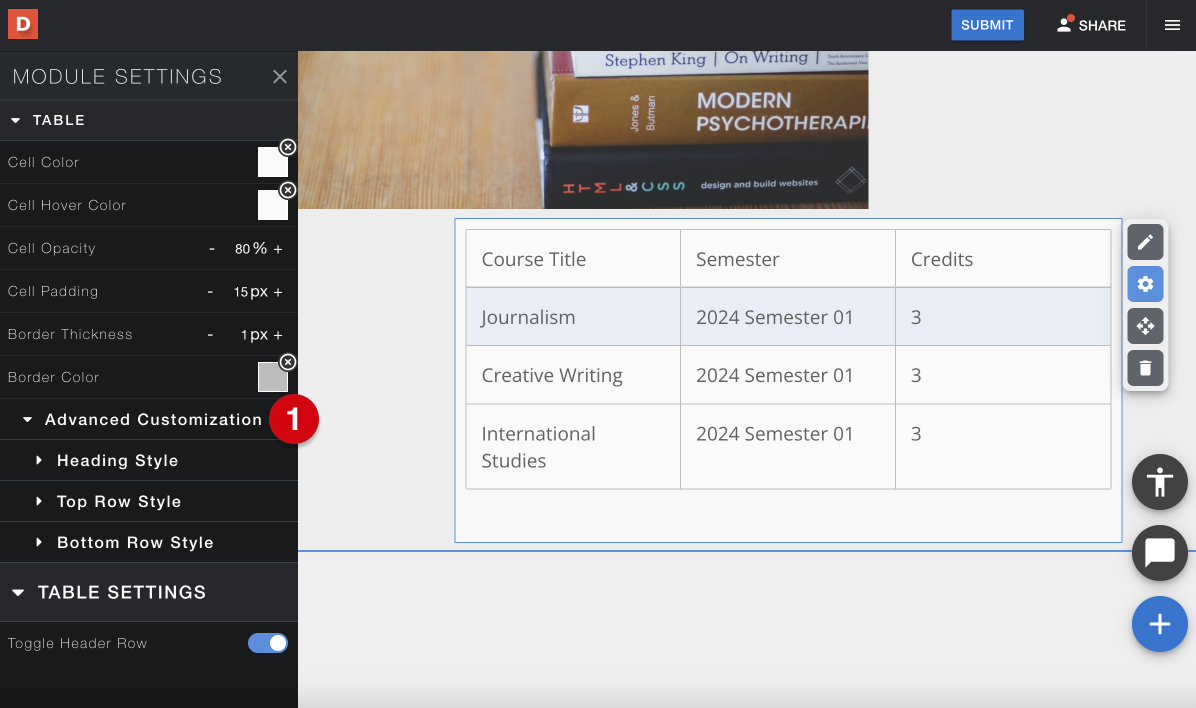
Task: Select the 'Course Title' header cell
Action: point(573,259)
